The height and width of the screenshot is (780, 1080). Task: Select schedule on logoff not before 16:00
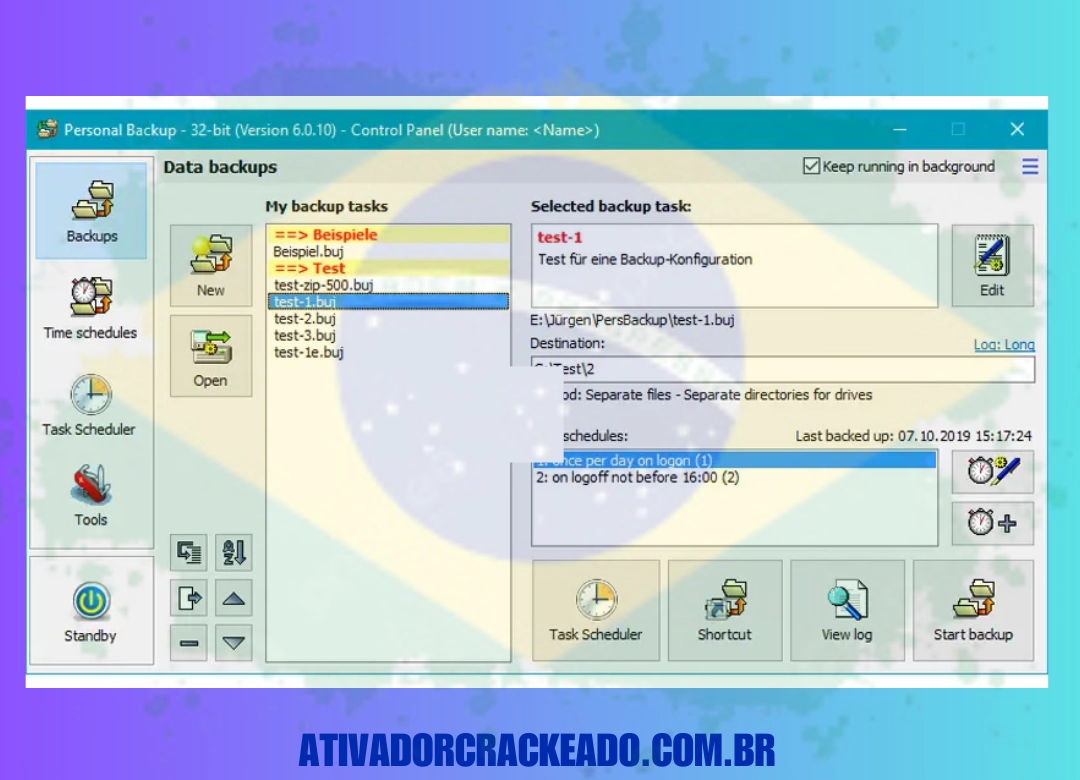735,478
